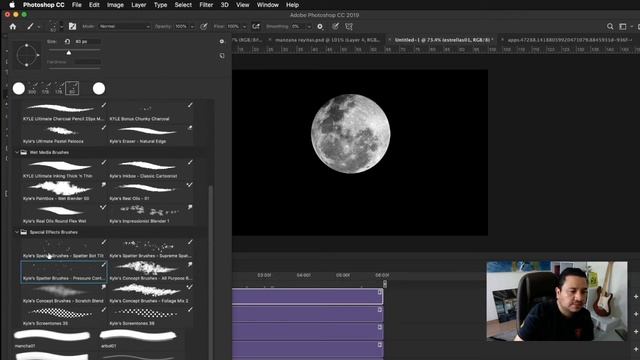The image size is (640, 360).
Task: Select the arbol01 brush
Action: (x=138, y=339)
